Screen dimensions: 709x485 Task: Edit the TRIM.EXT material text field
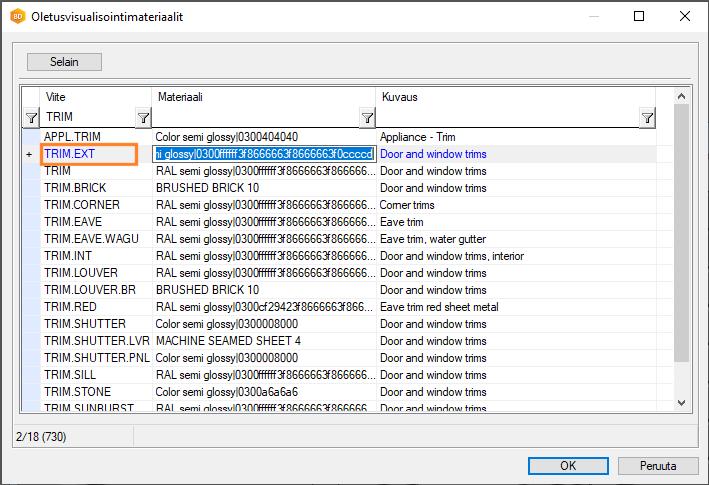pos(264,154)
